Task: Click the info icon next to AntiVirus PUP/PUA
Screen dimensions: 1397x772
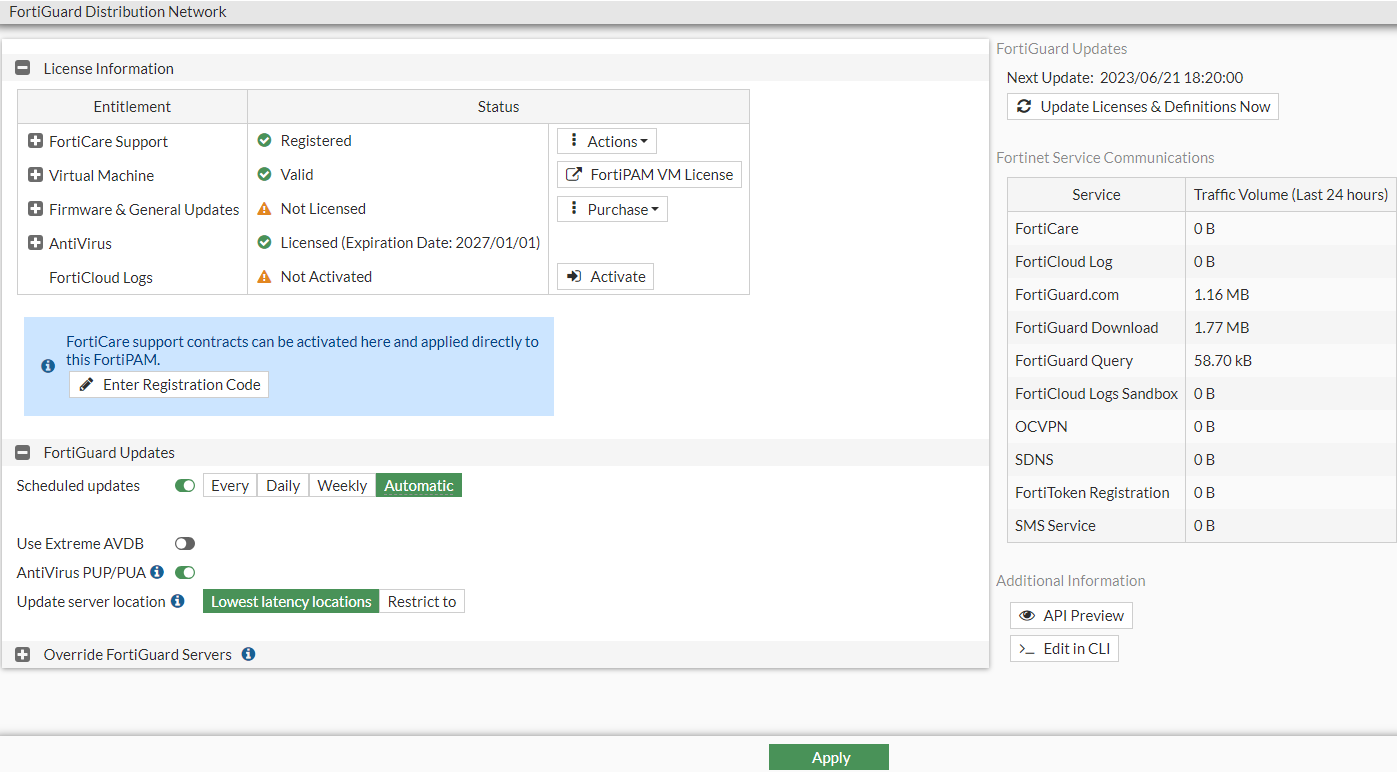Action: tap(158, 572)
